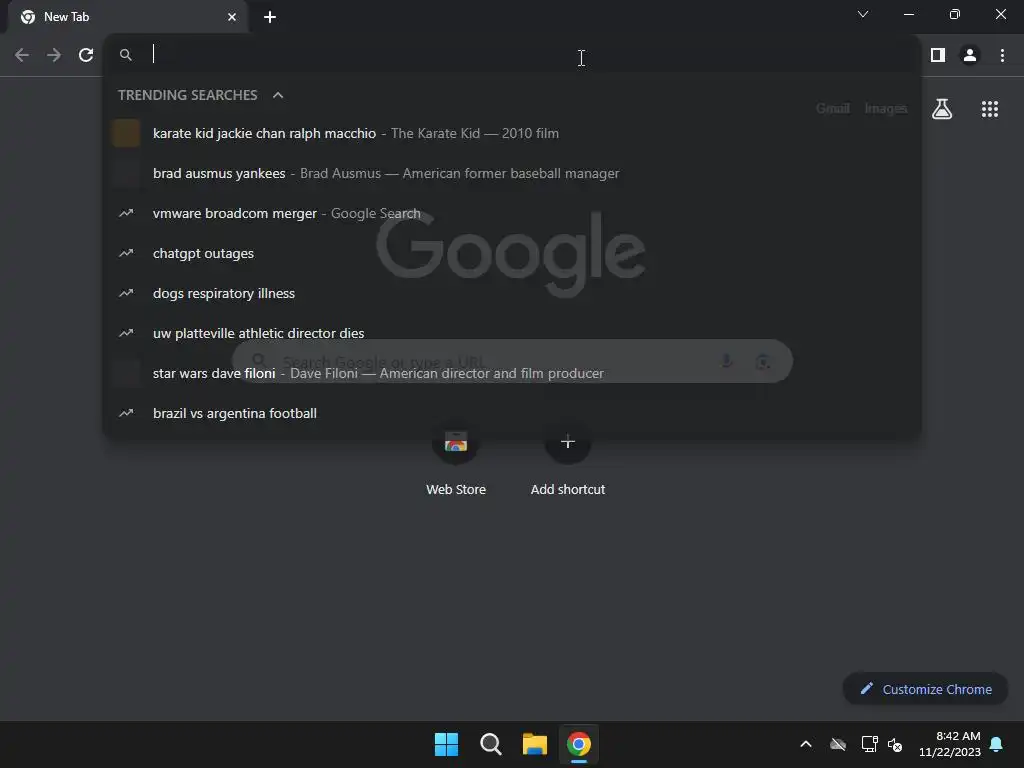
Task: Click the trending icon beside dogs respiratory illness
Action: click(x=126, y=293)
